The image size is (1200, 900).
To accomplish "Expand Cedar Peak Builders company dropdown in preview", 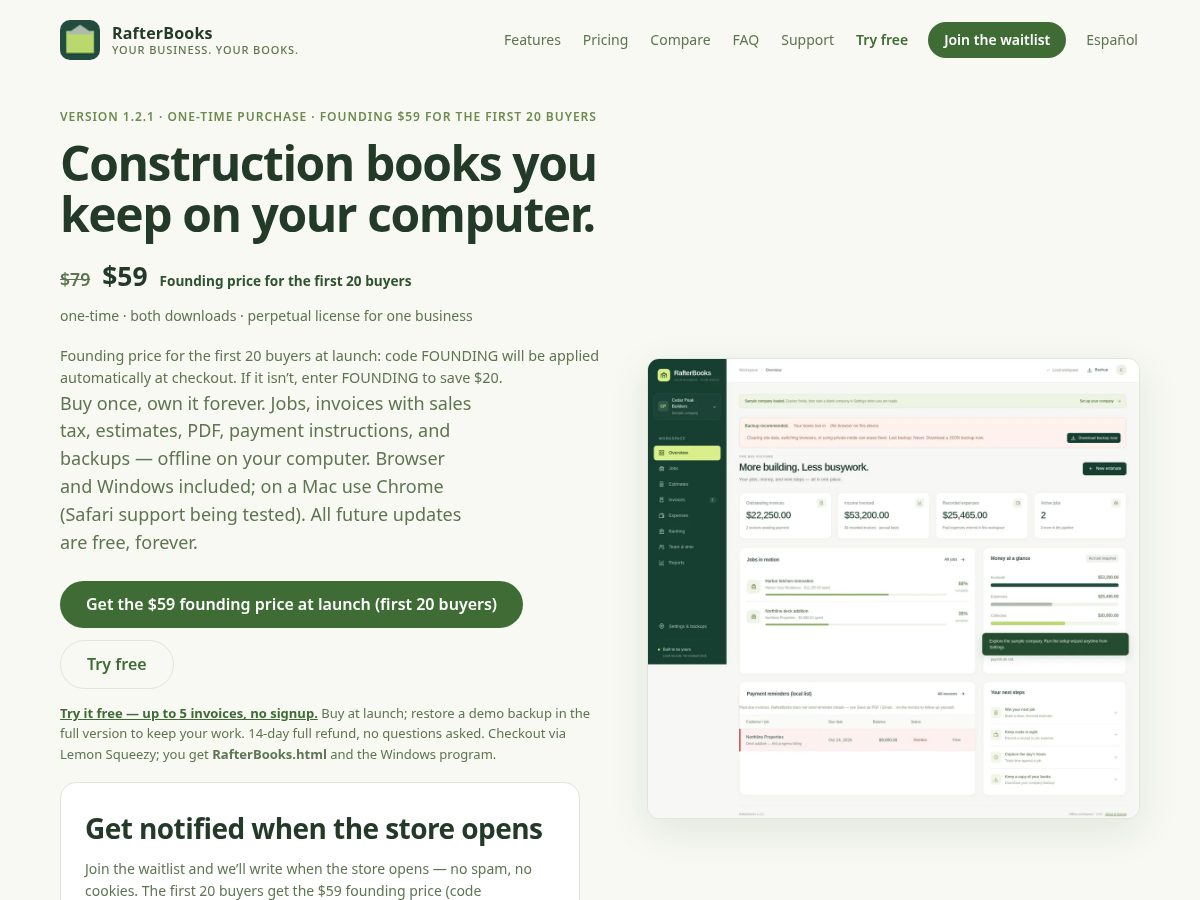I will pos(688,406).
